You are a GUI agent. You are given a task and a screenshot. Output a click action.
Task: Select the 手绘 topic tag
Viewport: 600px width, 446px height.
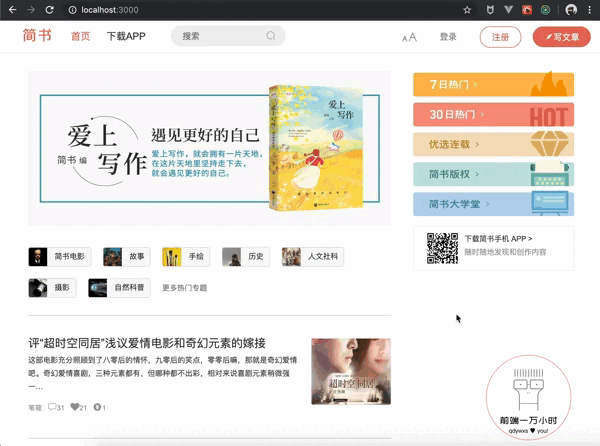(x=186, y=256)
